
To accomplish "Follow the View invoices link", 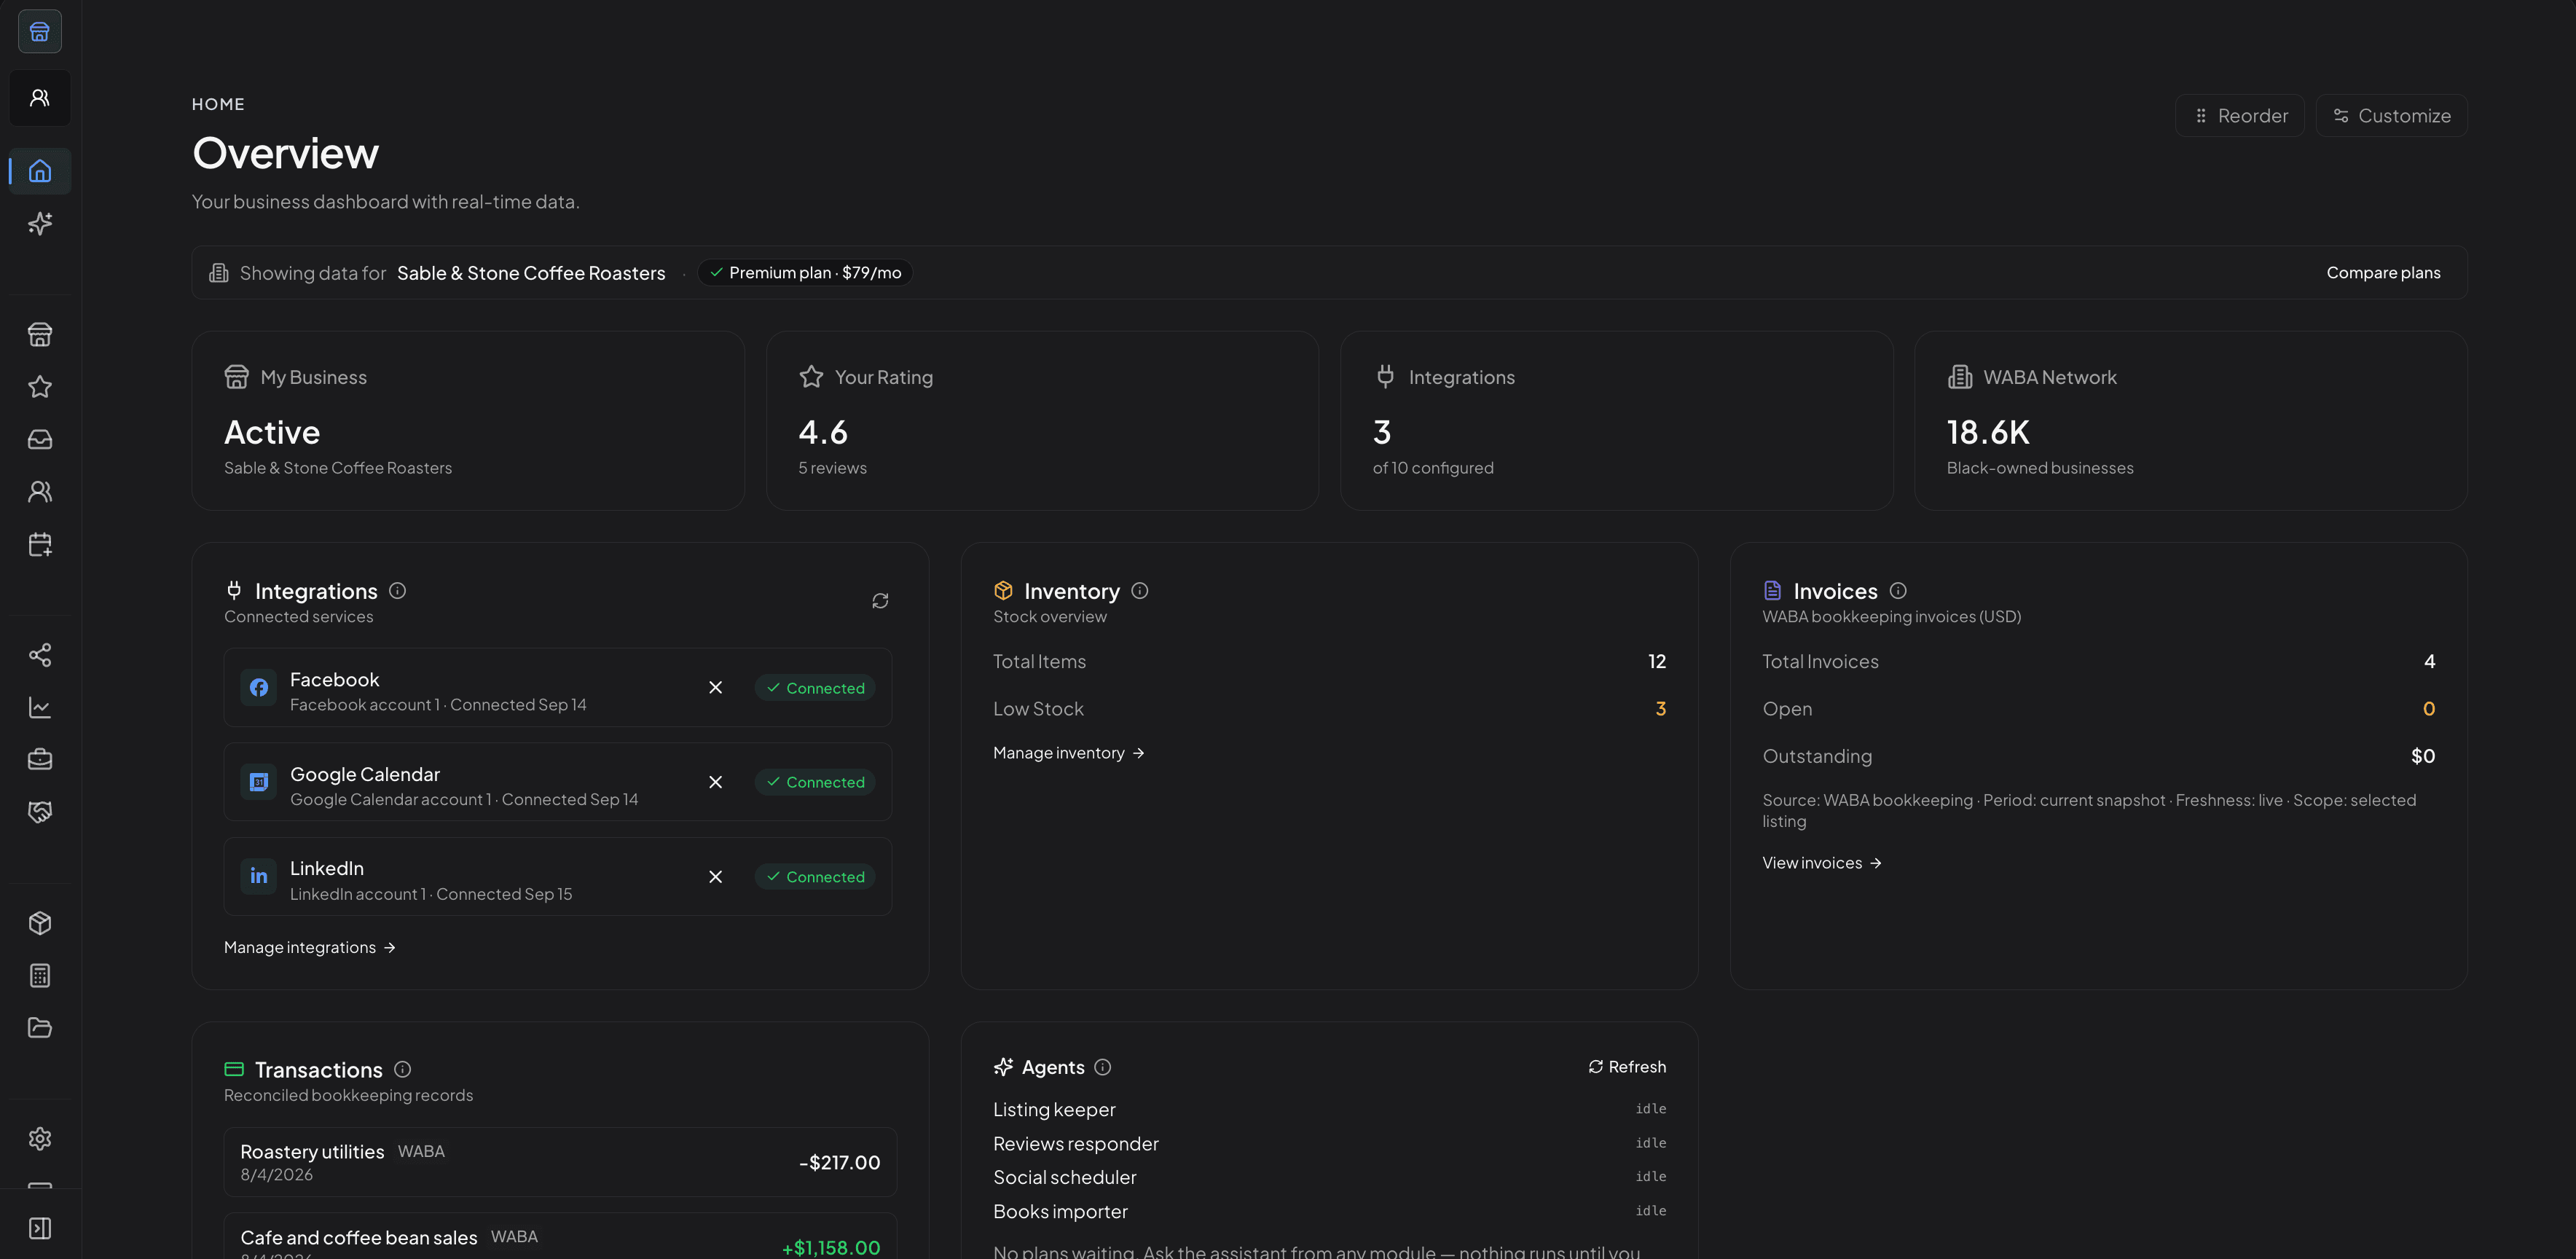I will (x=1822, y=863).
